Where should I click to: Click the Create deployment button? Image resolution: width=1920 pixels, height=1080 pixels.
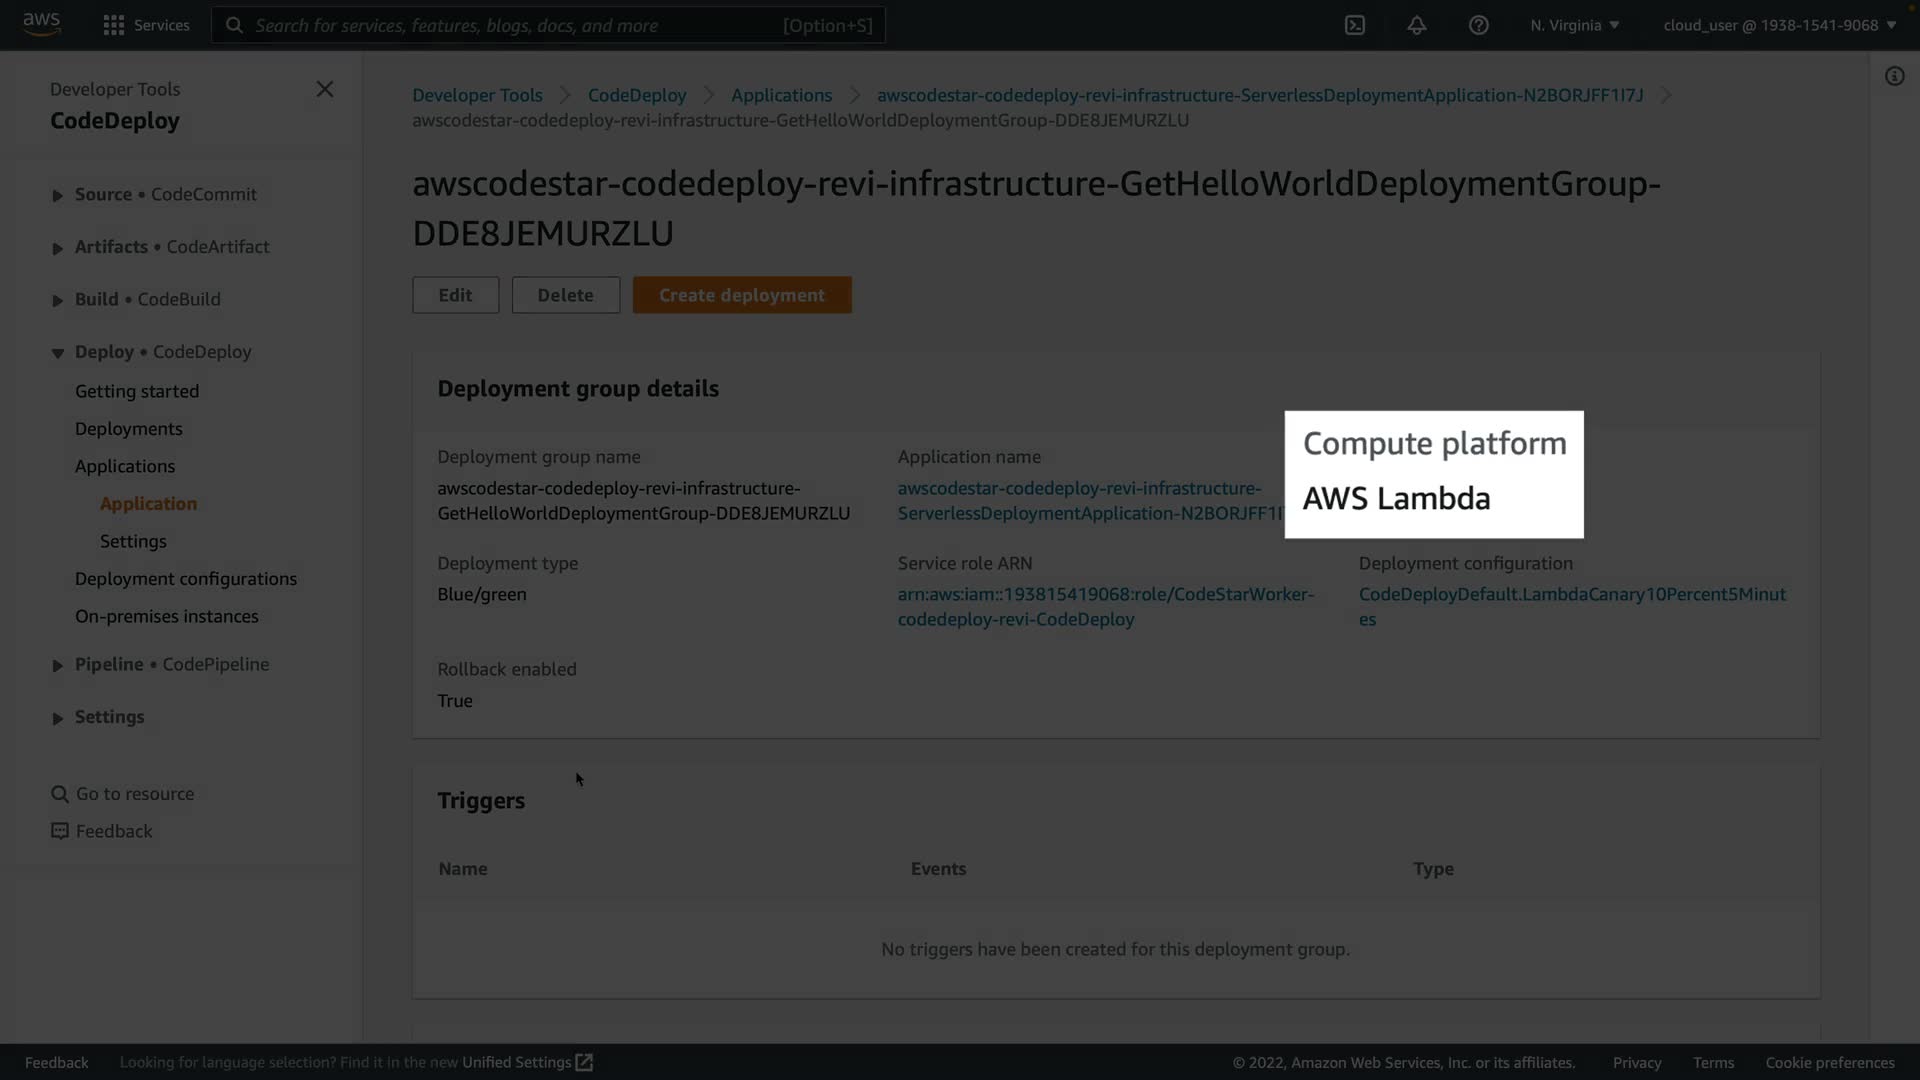[741, 295]
